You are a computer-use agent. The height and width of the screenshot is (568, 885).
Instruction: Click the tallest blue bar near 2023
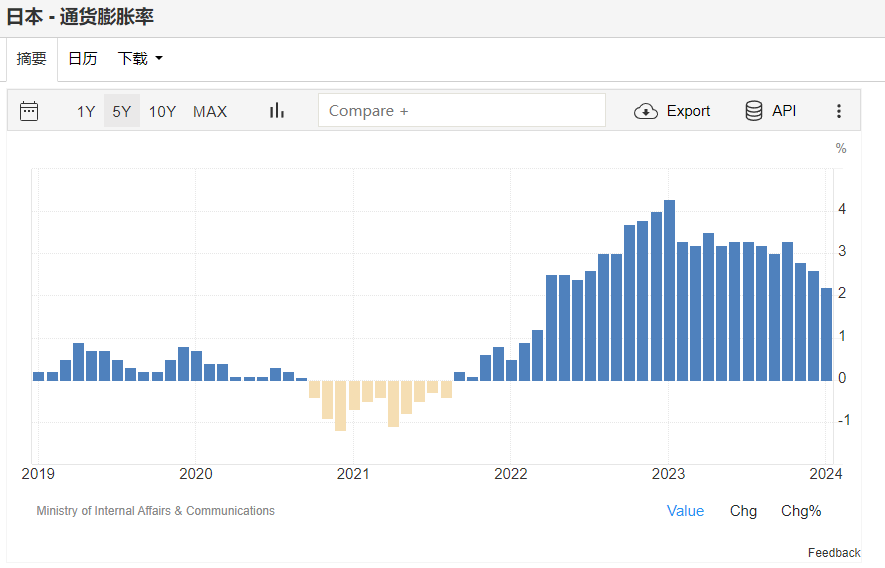[669, 290]
